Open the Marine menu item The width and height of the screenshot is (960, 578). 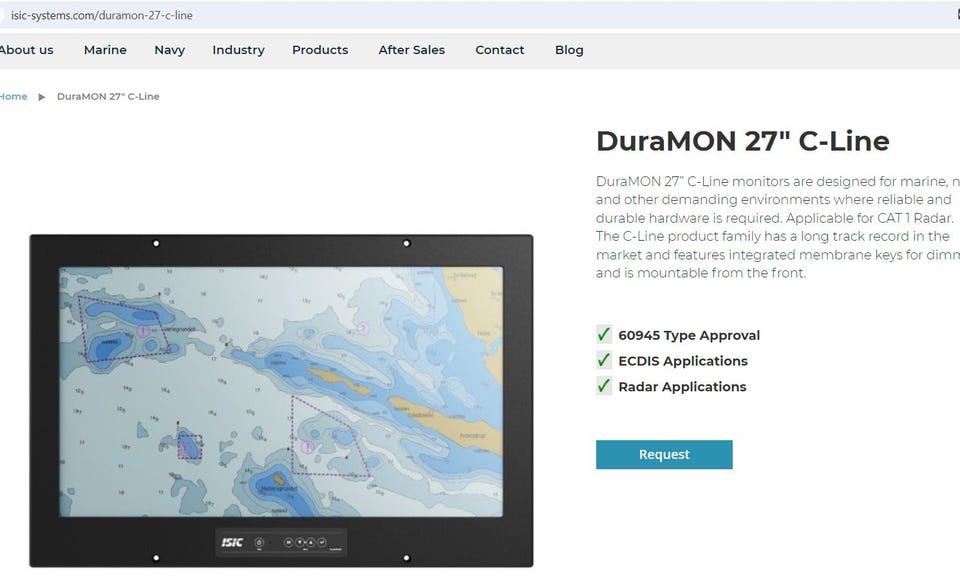pyautogui.click(x=105, y=50)
